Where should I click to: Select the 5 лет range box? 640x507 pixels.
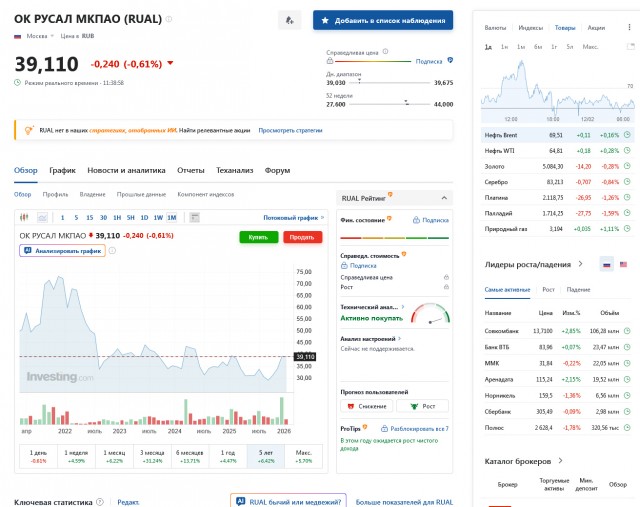coord(266,456)
